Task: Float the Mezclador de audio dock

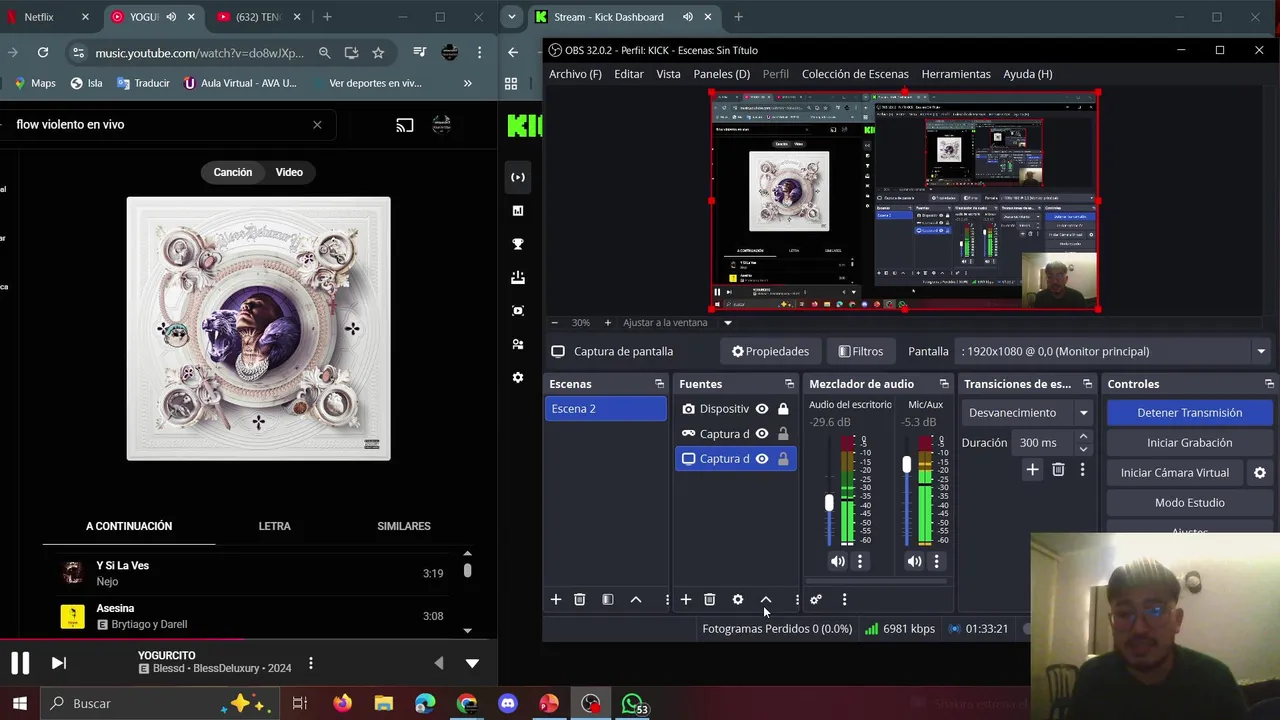Action: 944,384
